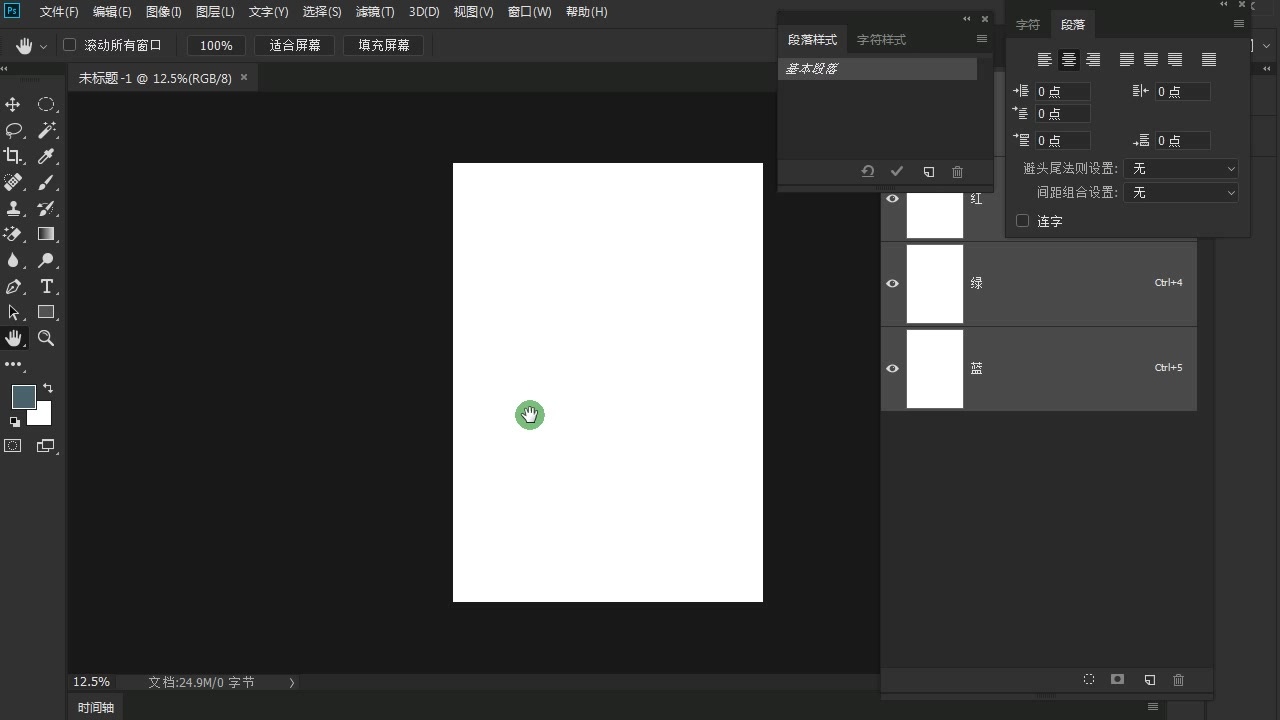Select the Spot Healing Brush tool

13,182
